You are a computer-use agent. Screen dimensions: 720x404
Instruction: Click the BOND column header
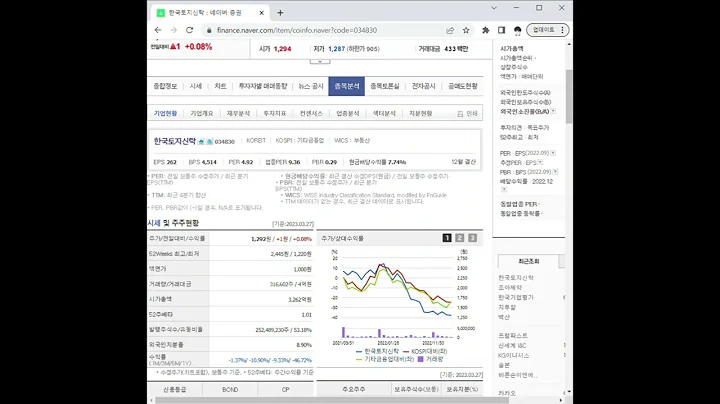230,389
